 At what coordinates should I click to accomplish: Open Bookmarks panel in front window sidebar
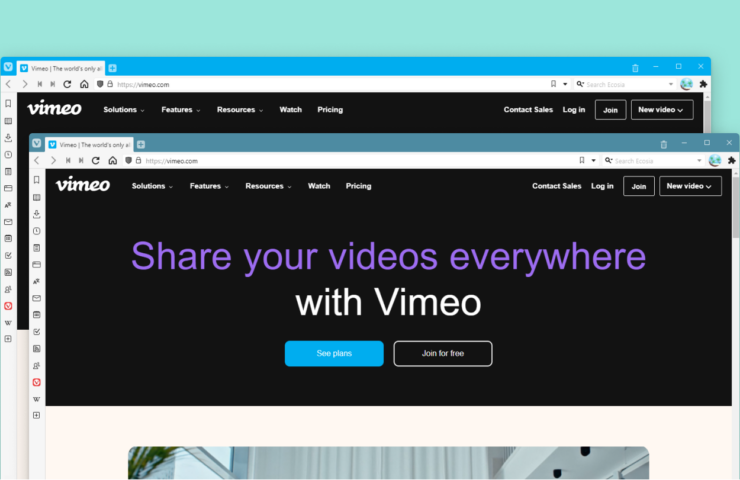tap(37, 180)
